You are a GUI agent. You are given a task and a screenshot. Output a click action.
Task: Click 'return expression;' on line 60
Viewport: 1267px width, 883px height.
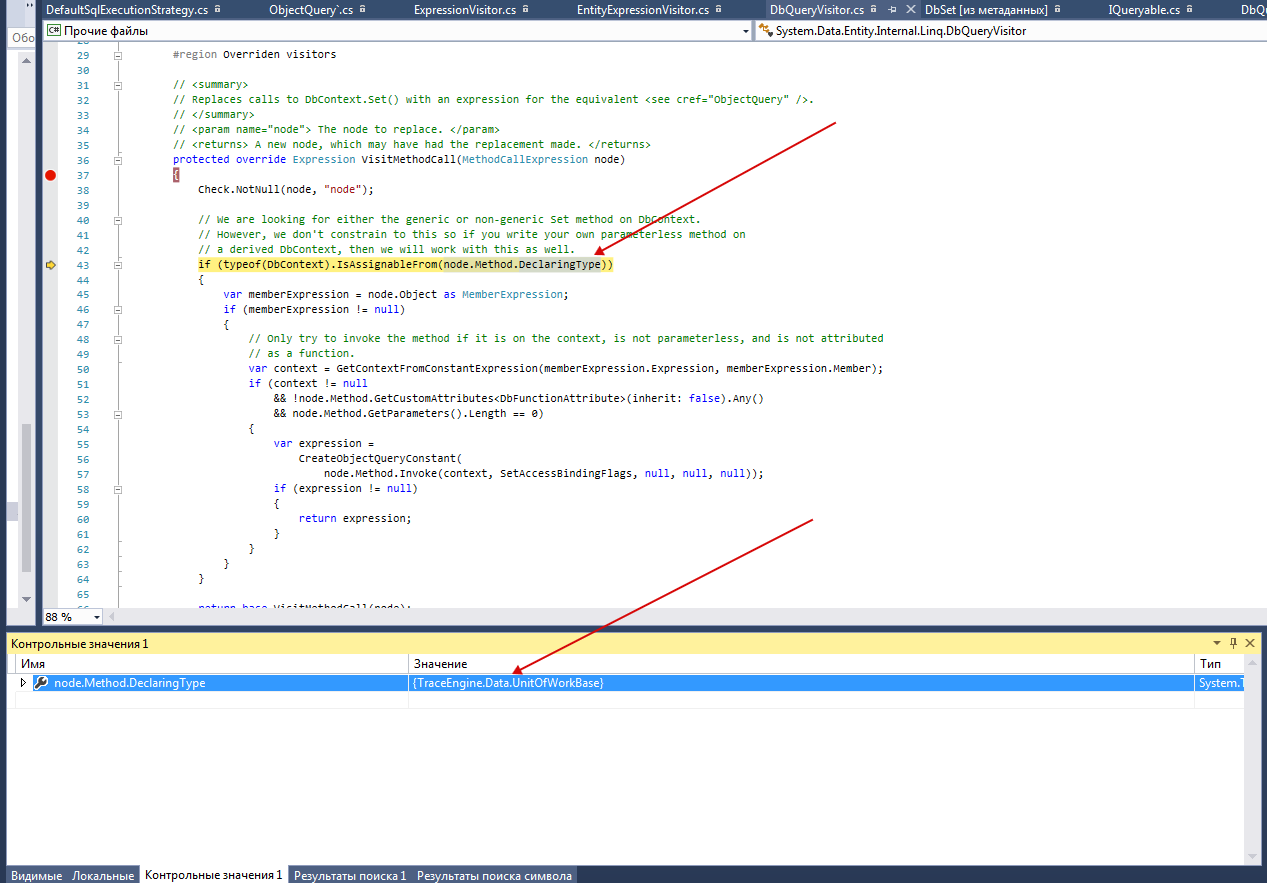coord(355,519)
